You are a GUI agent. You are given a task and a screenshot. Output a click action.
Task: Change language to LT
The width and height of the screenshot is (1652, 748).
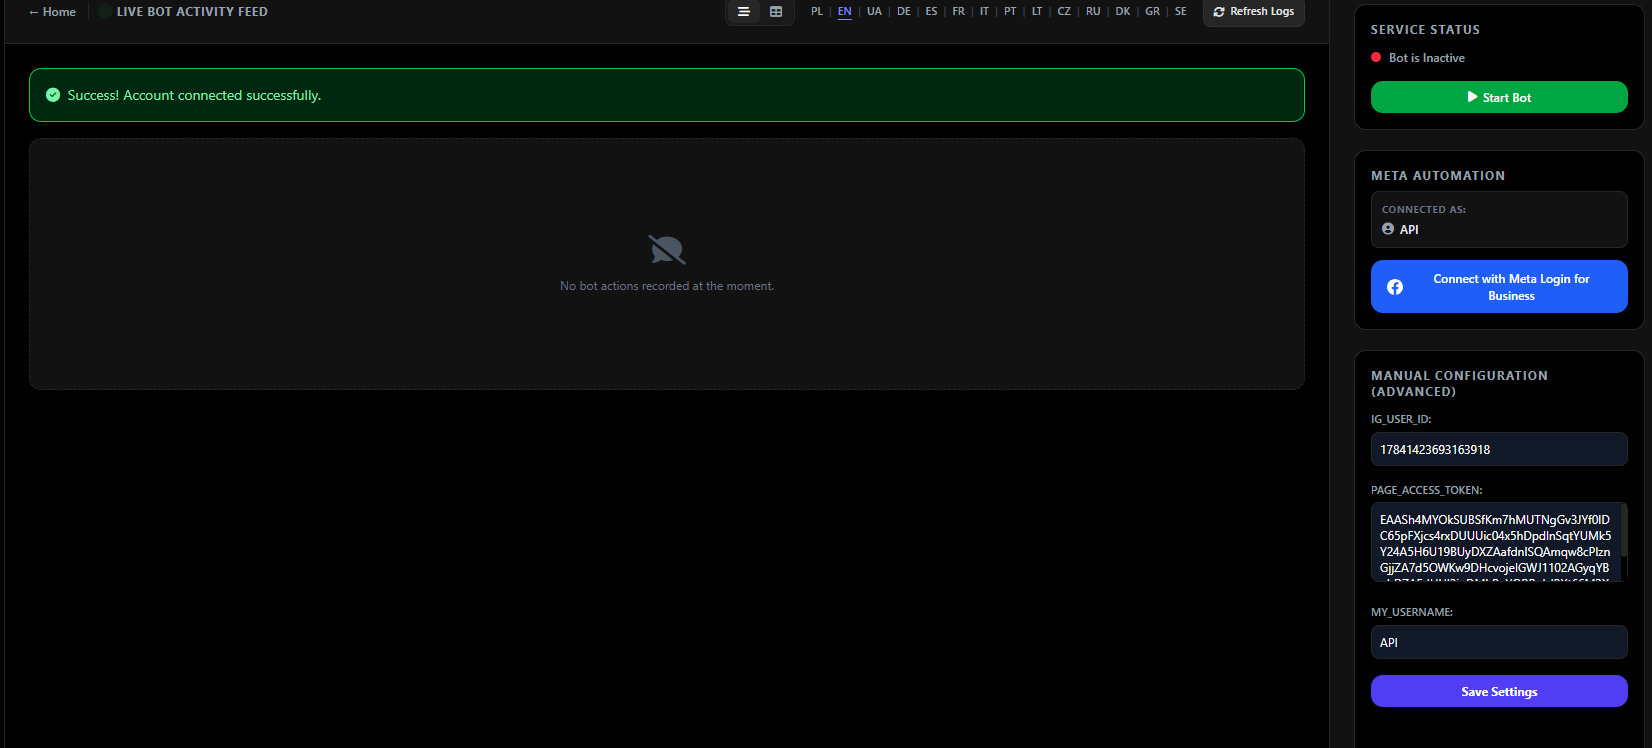coord(1037,12)
